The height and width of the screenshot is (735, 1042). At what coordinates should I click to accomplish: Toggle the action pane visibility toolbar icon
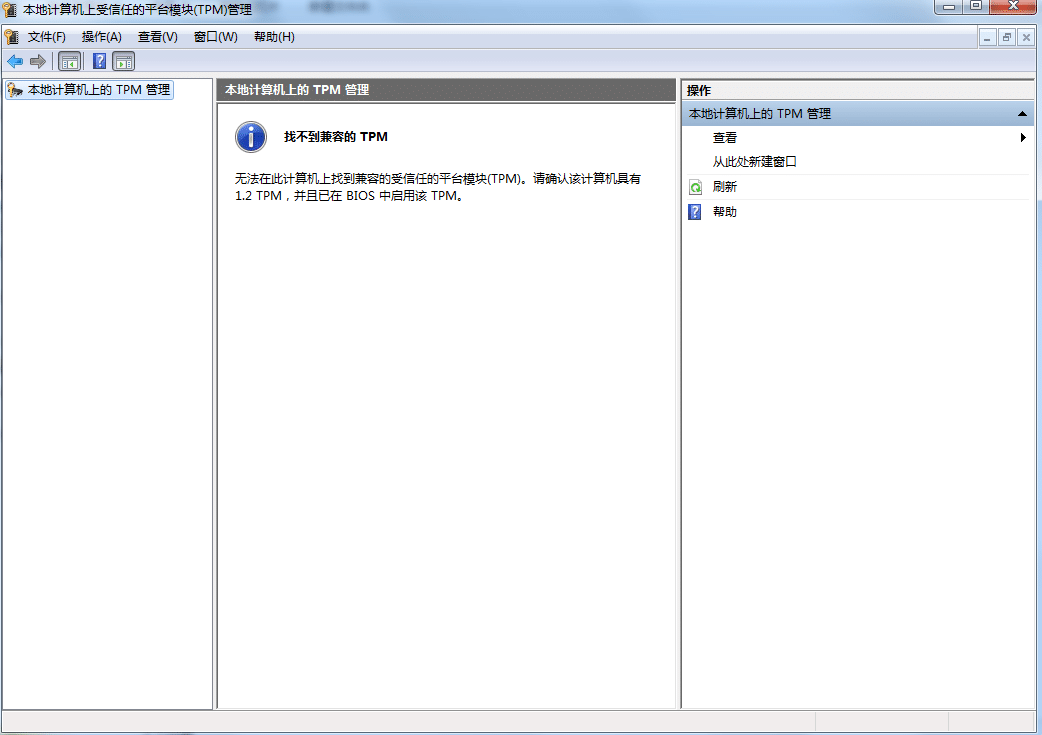point(123,61)
